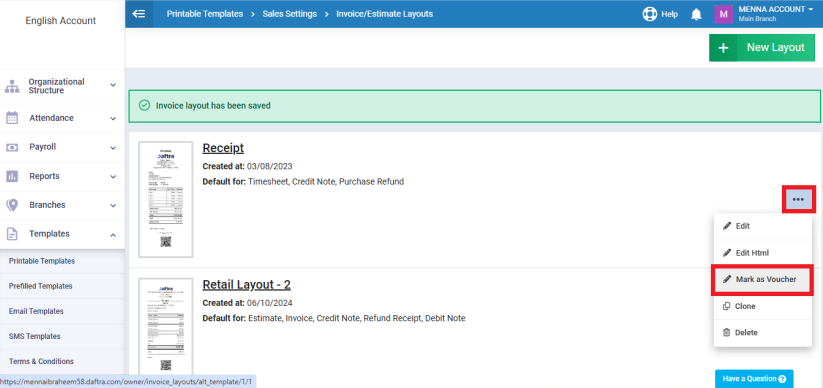Click the Attendance calendar icon
This screenshot has width=823, height=388.
point(12,118)
